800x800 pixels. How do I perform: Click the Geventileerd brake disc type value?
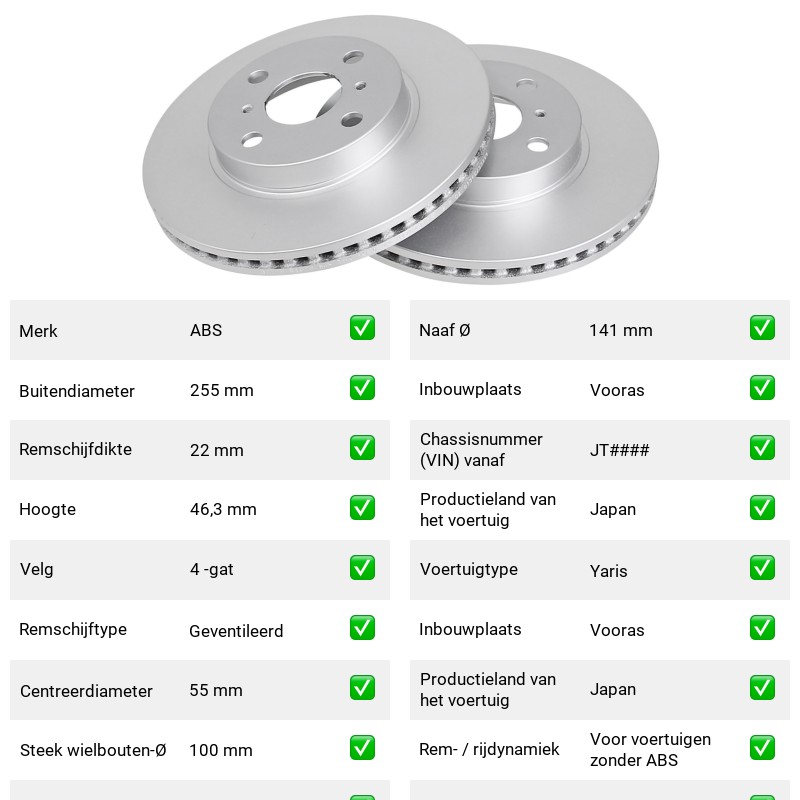(236, 631)
